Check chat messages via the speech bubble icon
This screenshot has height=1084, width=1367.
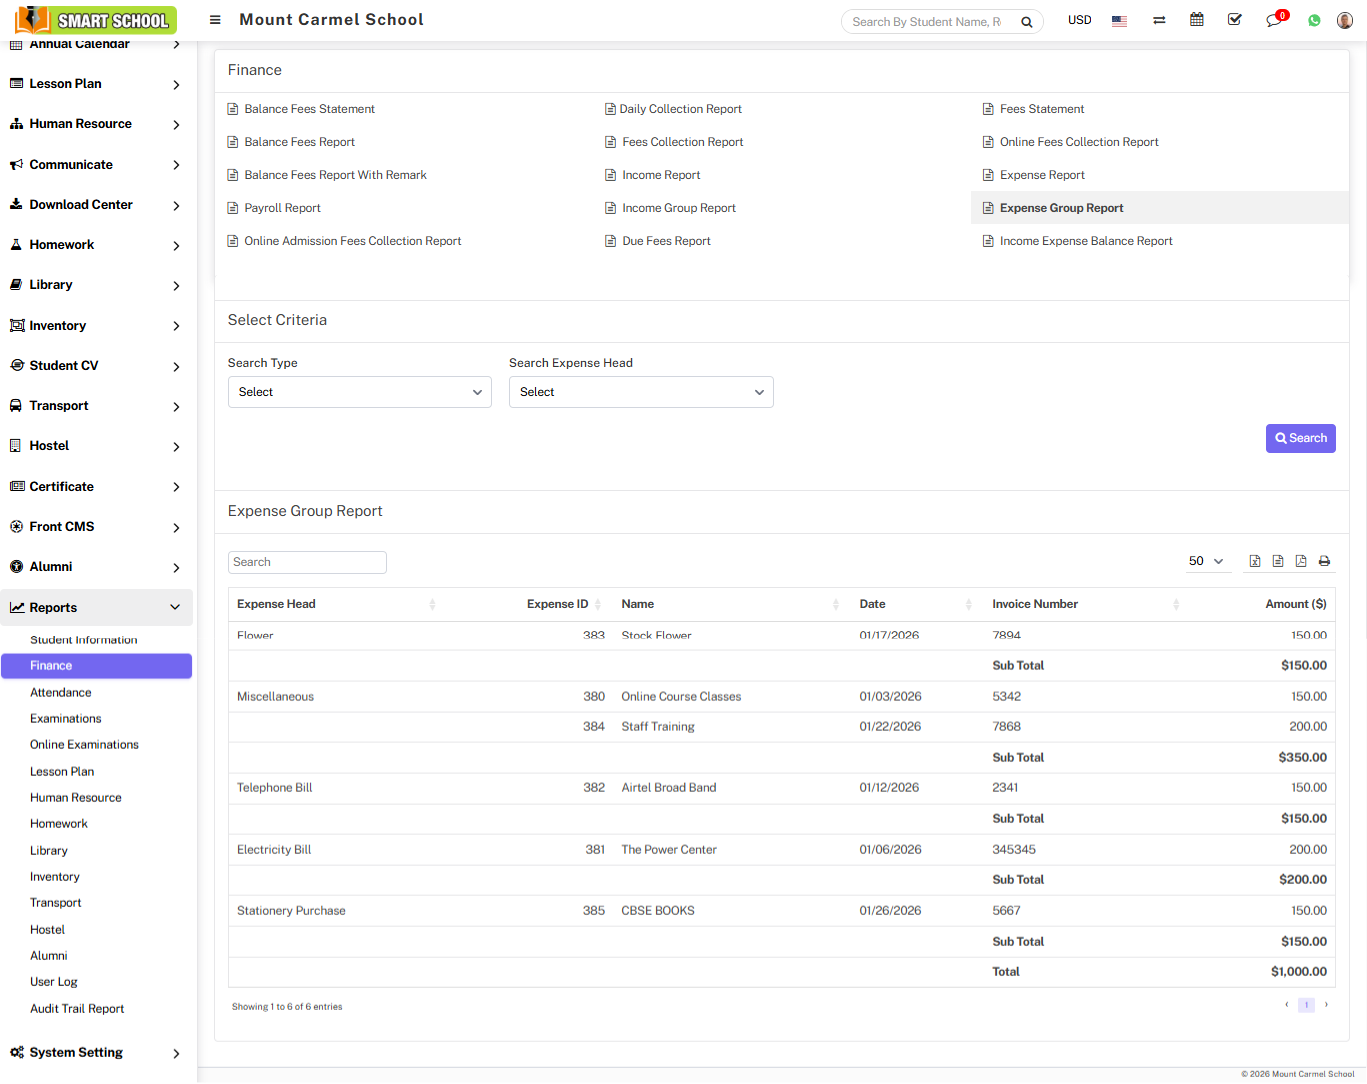(1272, 20)
